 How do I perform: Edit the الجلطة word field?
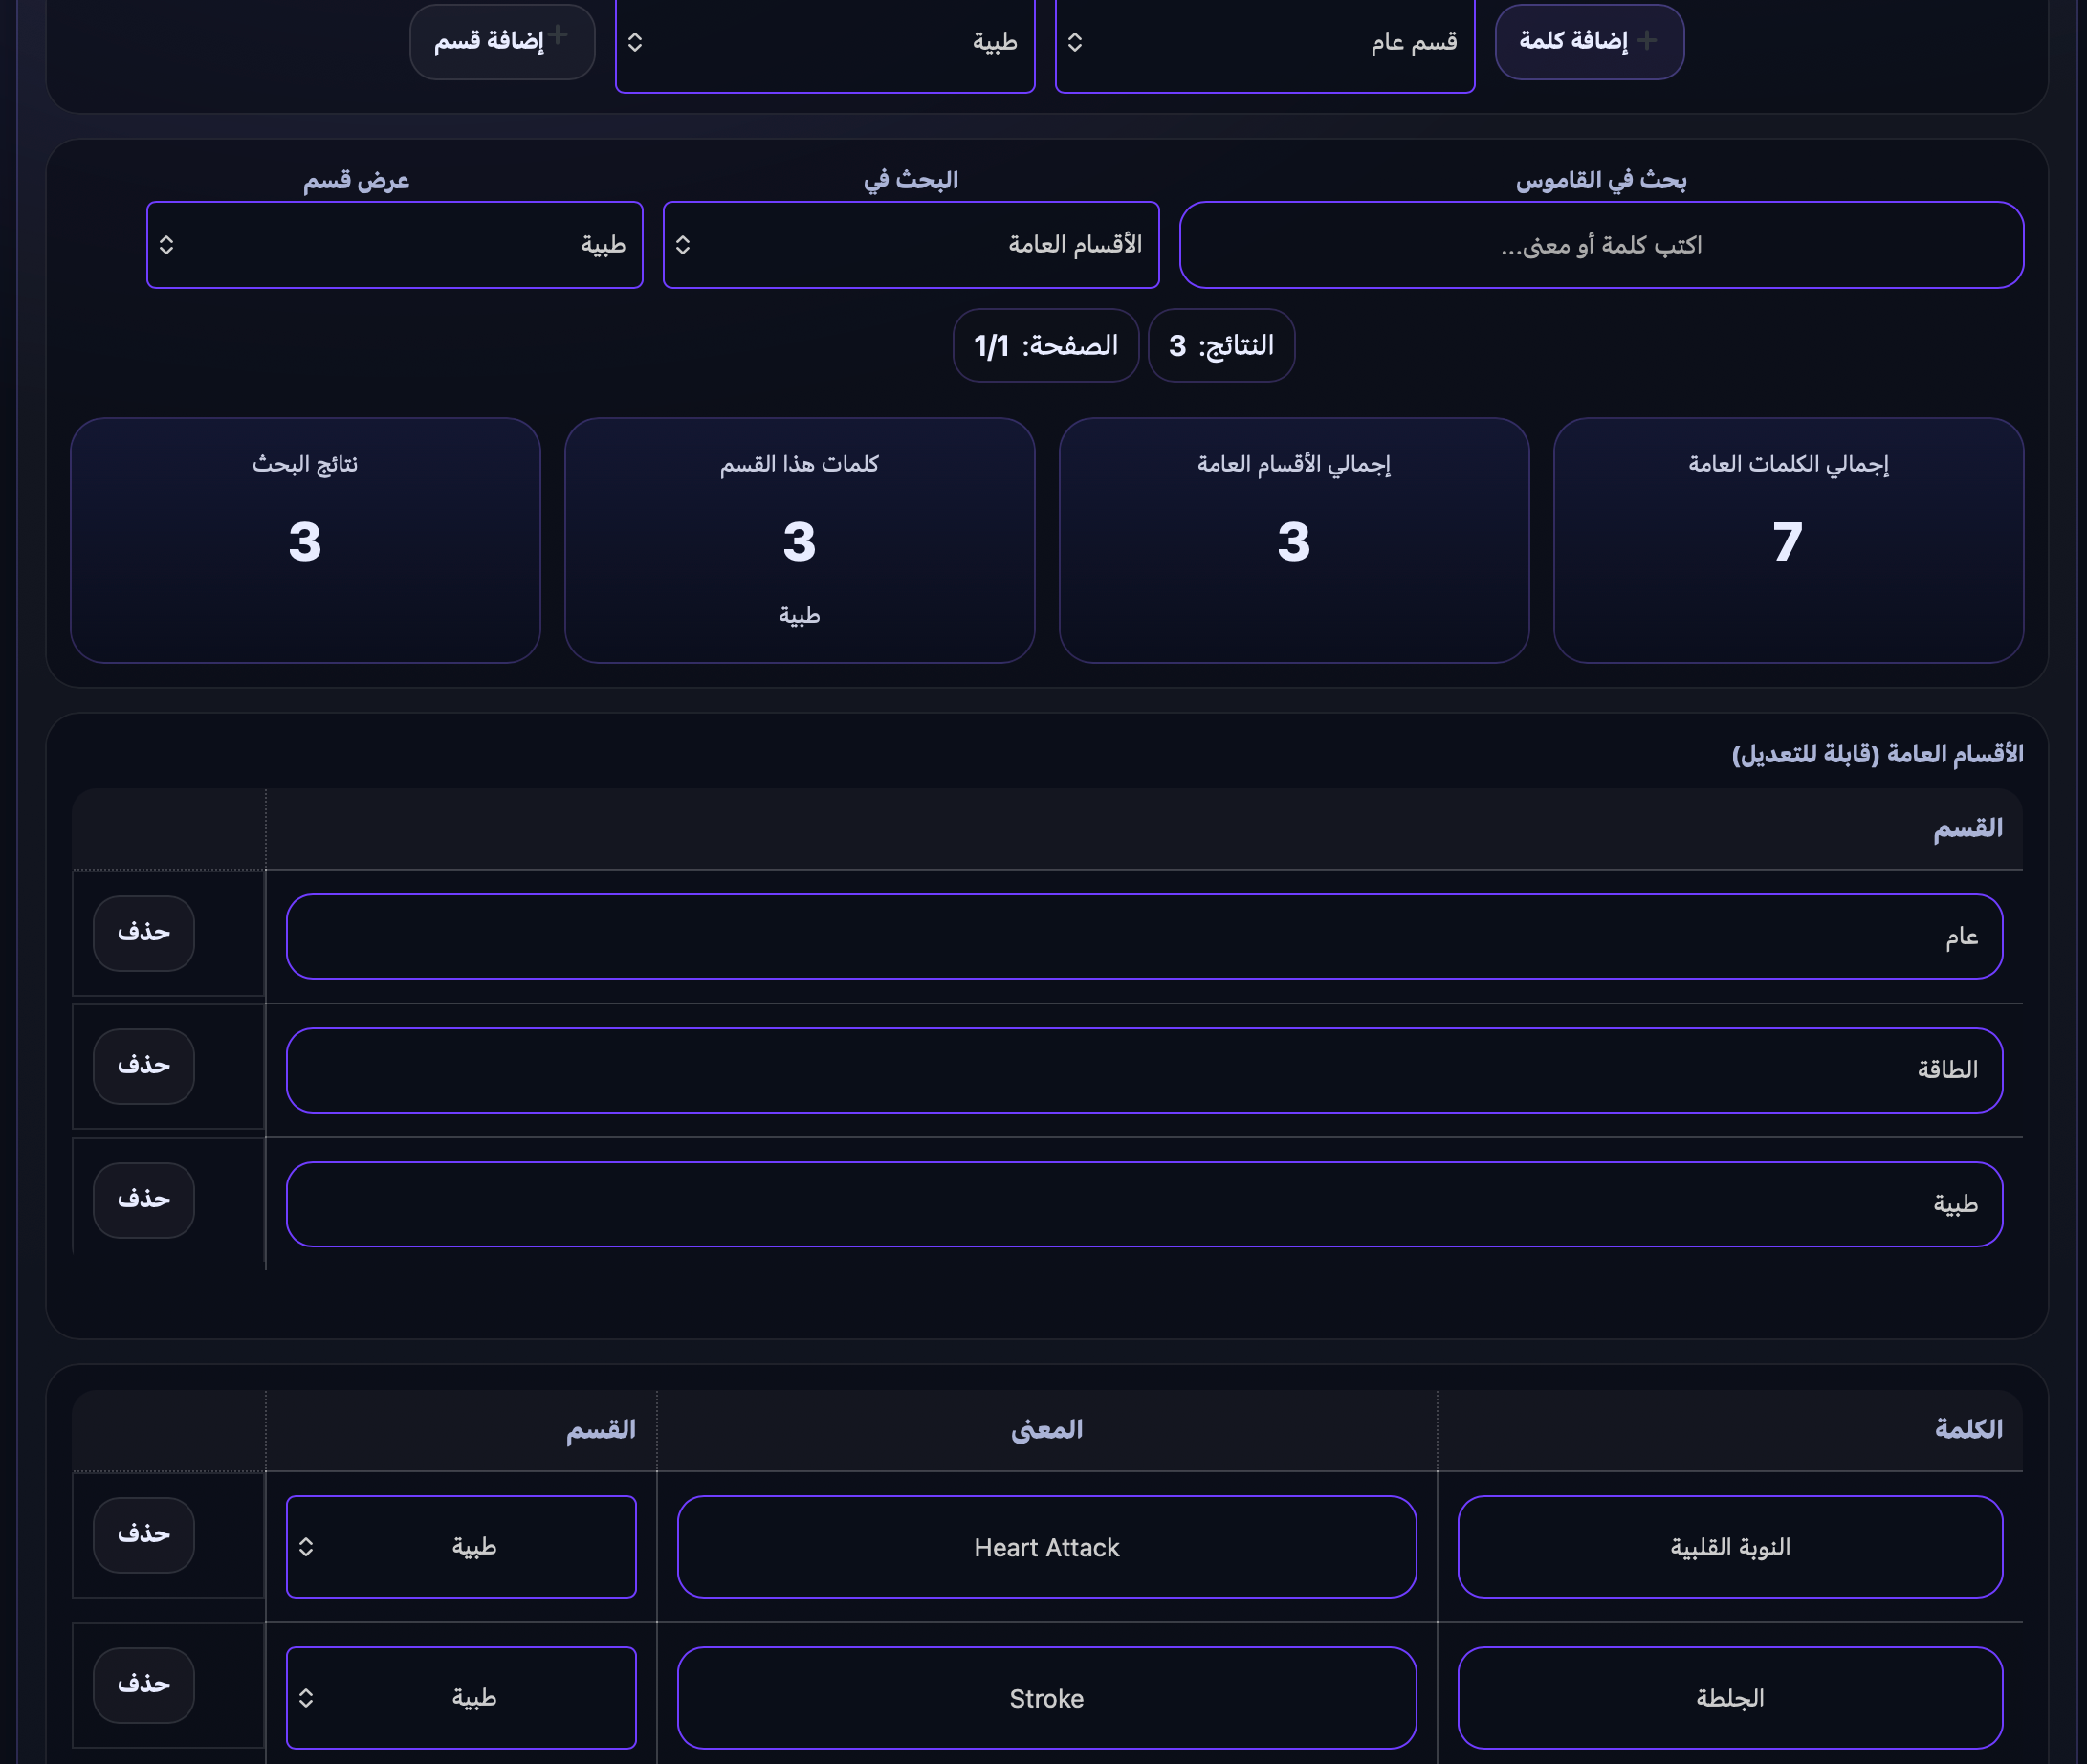tap(1729, 1698)
